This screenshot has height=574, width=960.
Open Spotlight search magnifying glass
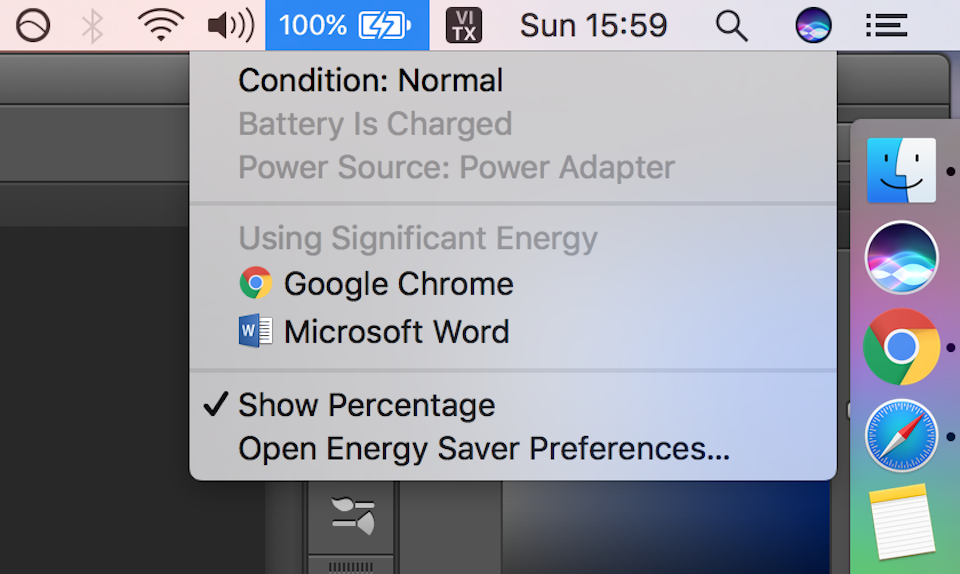pyautogui.click(x=732, y=25)
